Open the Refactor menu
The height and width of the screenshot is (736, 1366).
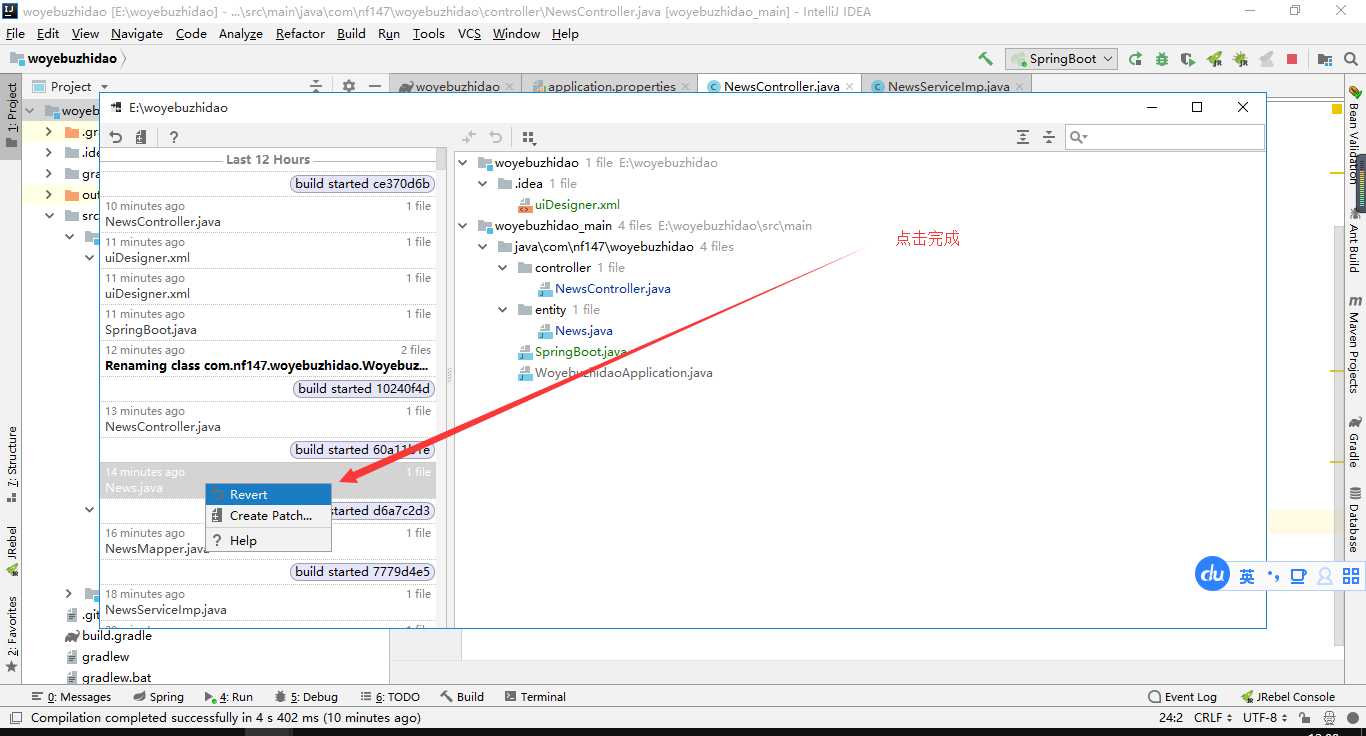click(300, 33)
